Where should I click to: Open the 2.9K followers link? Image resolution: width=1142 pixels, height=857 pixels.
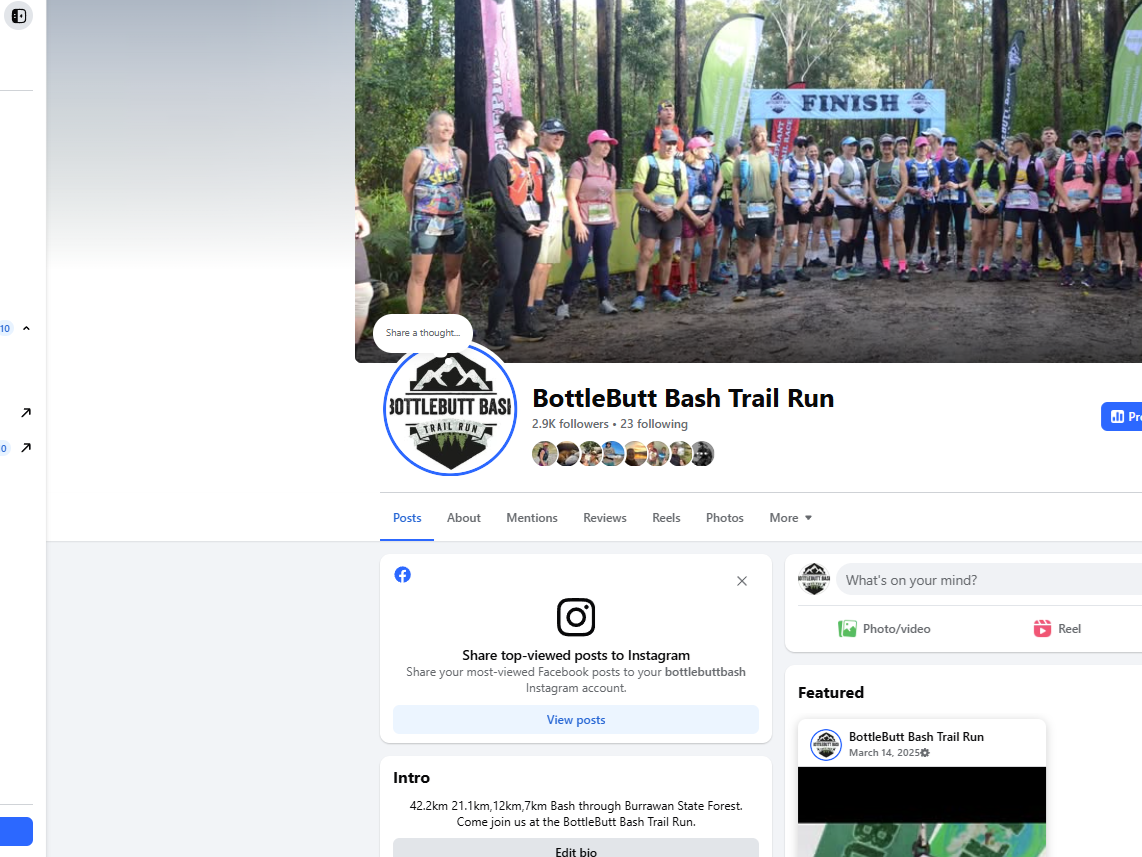tap(570, 424)
